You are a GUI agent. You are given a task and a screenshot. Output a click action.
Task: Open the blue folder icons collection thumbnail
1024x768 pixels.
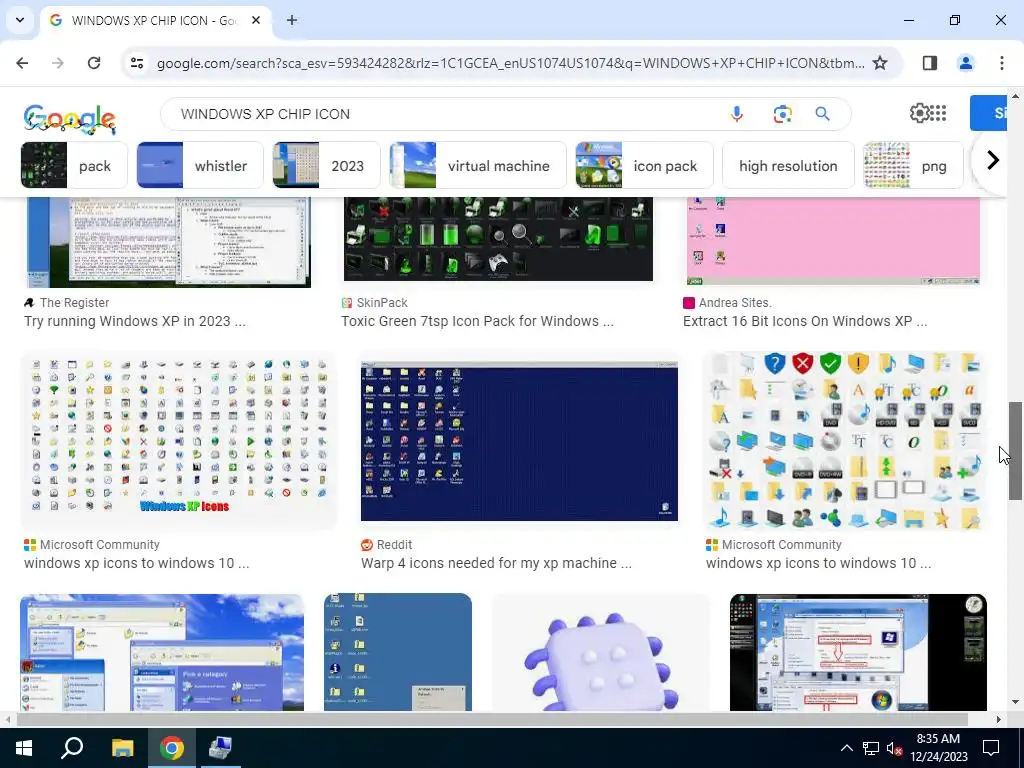[x=845, y=440]
